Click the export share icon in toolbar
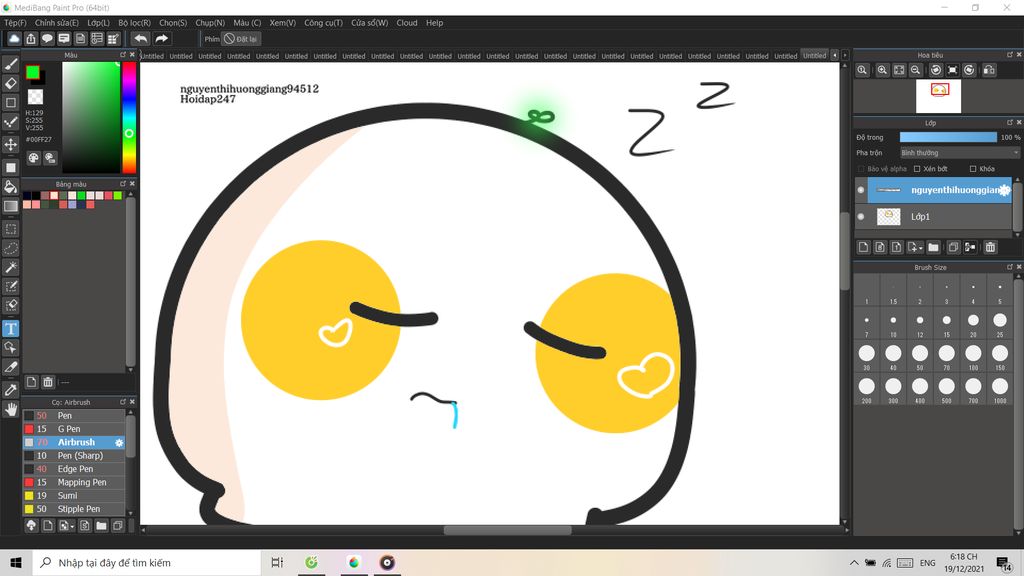1024x576 pixels. (x=31, y=39)
